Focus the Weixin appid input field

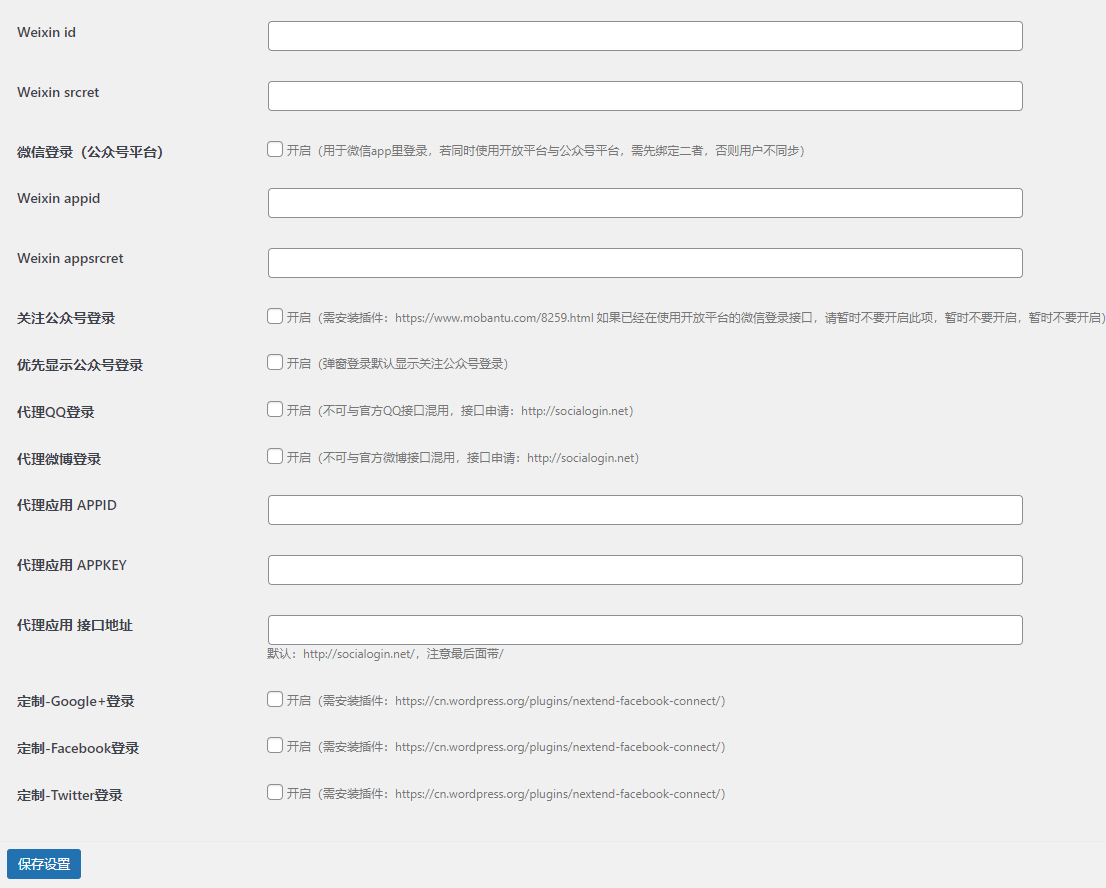pos(645,203)
